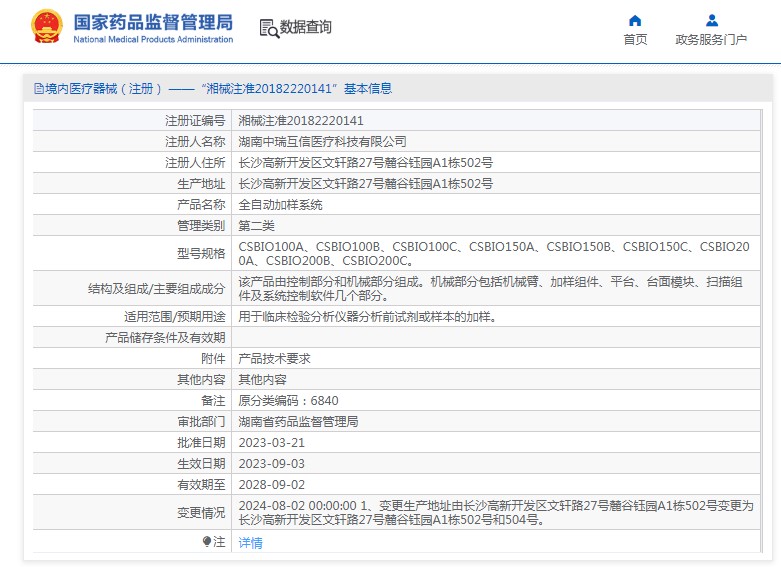Select 湖南省药品监督管理局 approval department

(x=298, y=421)
